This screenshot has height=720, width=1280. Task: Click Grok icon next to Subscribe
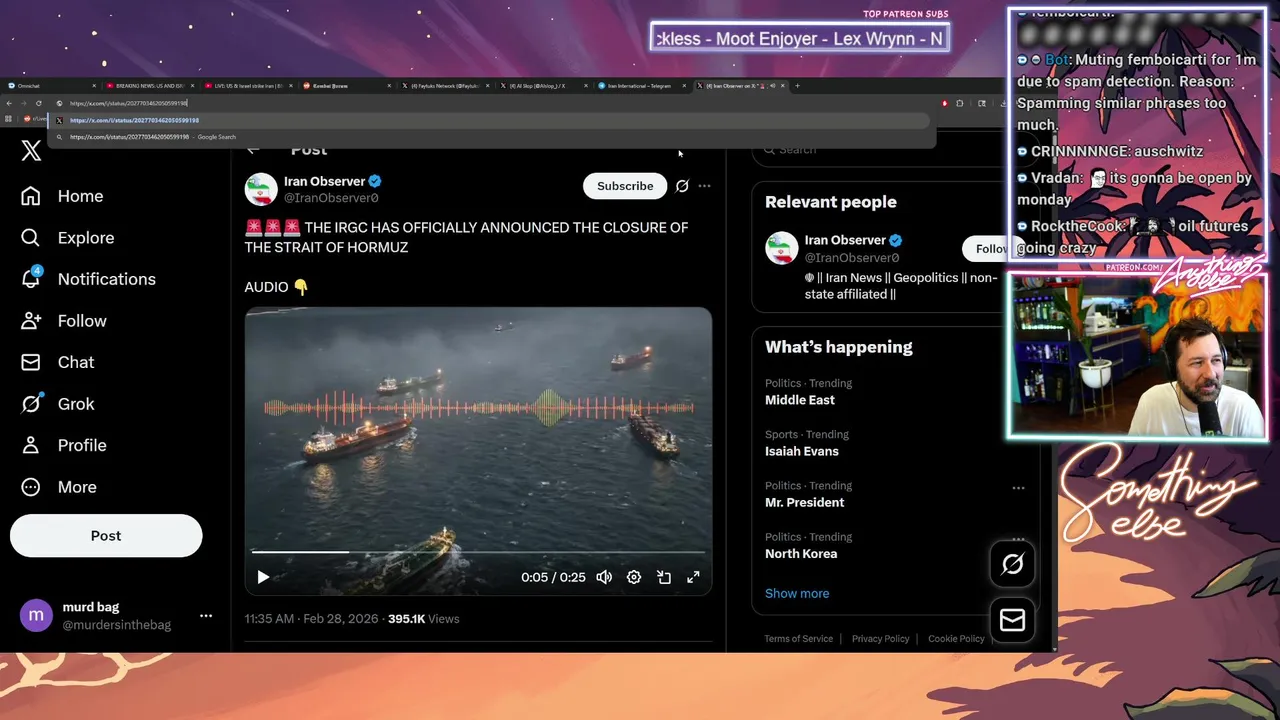(682, 186)
